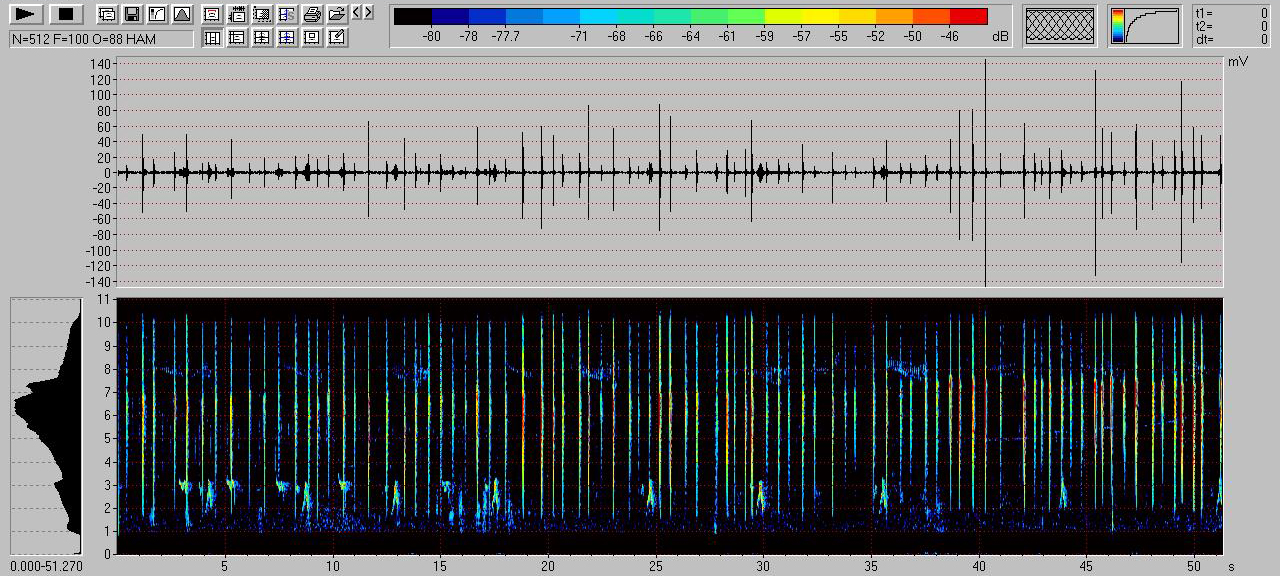Screen dimensions: 1280x576
Task: Click the overlapping windows copy icon
Action: [107, 14]
